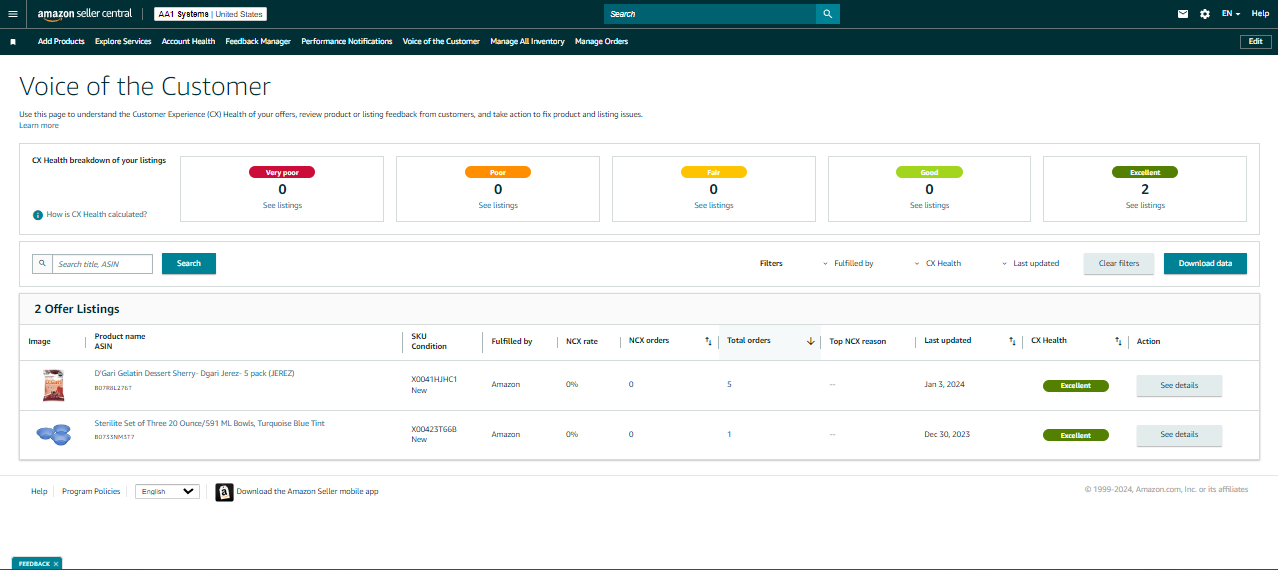Close the Feedback tab with X
The width and height of the screenshot is (1278, 570).
[x=56, y=564]
